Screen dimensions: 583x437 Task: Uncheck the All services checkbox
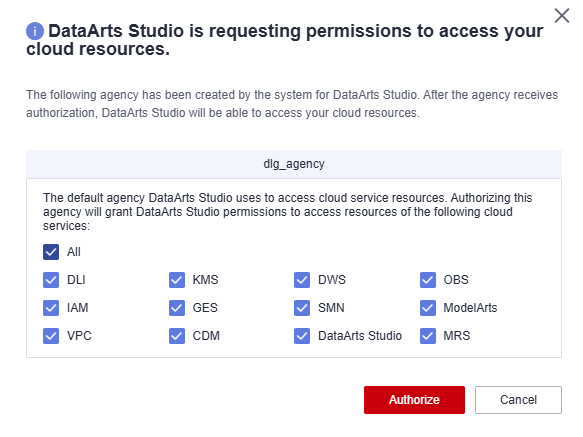click(51, 252)
